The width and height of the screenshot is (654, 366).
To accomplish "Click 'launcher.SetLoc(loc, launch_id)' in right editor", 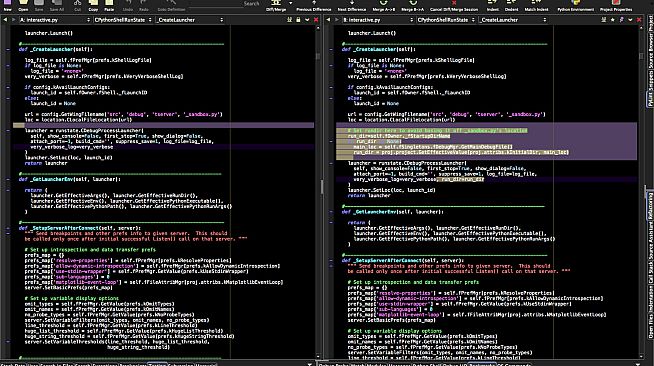I will pos(392,190).
